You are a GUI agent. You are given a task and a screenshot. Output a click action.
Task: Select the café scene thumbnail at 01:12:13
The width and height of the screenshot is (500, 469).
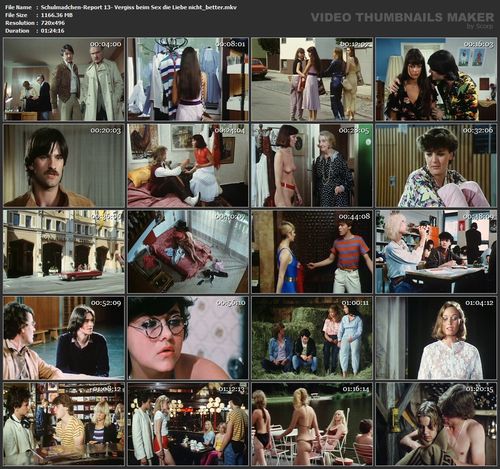(188, 424)
